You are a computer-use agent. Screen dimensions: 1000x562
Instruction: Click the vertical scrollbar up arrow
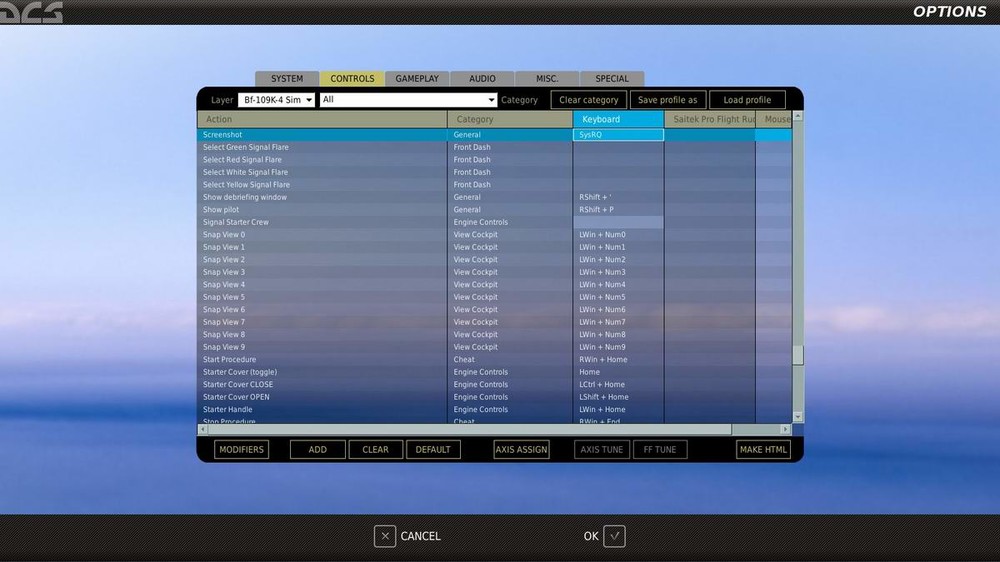click(798, 116)
